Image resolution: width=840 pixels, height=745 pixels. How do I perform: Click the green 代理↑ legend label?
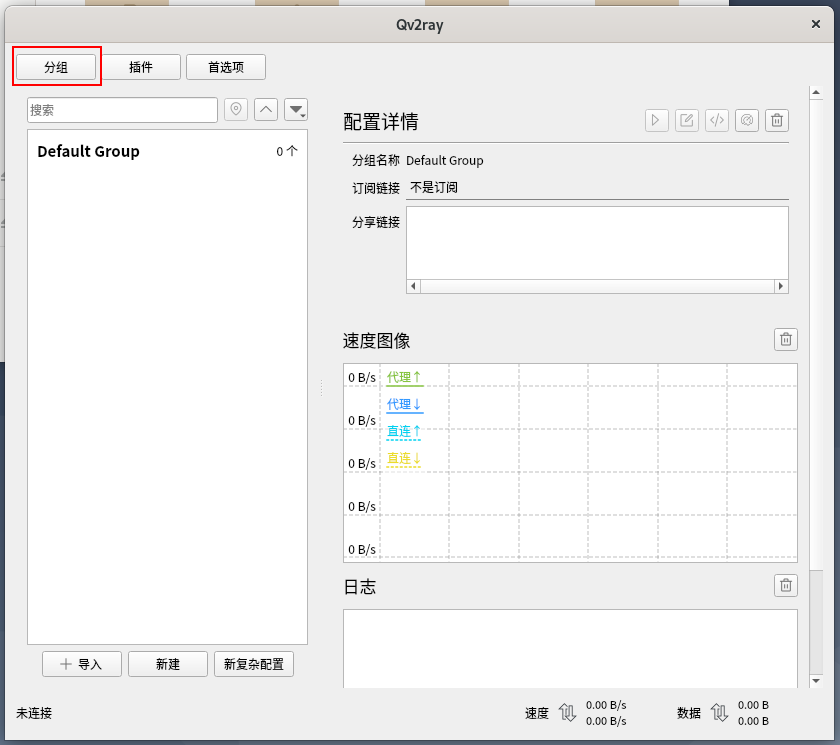[x=404, y=378]
